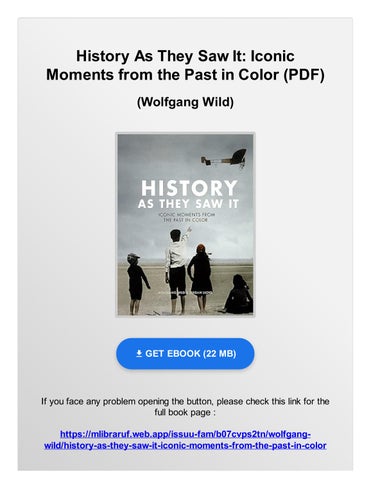Click the small author credits at the cover bottom
Image resolution: width=371 pixels, height=480 pixels.
coord(186,293)
